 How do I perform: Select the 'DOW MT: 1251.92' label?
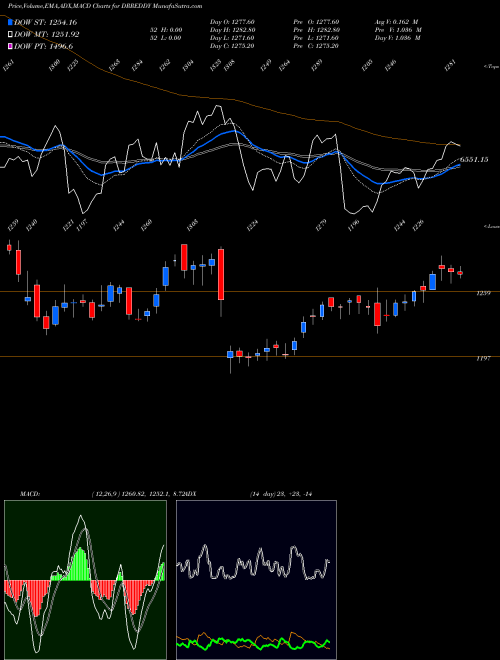pos(46,34)
